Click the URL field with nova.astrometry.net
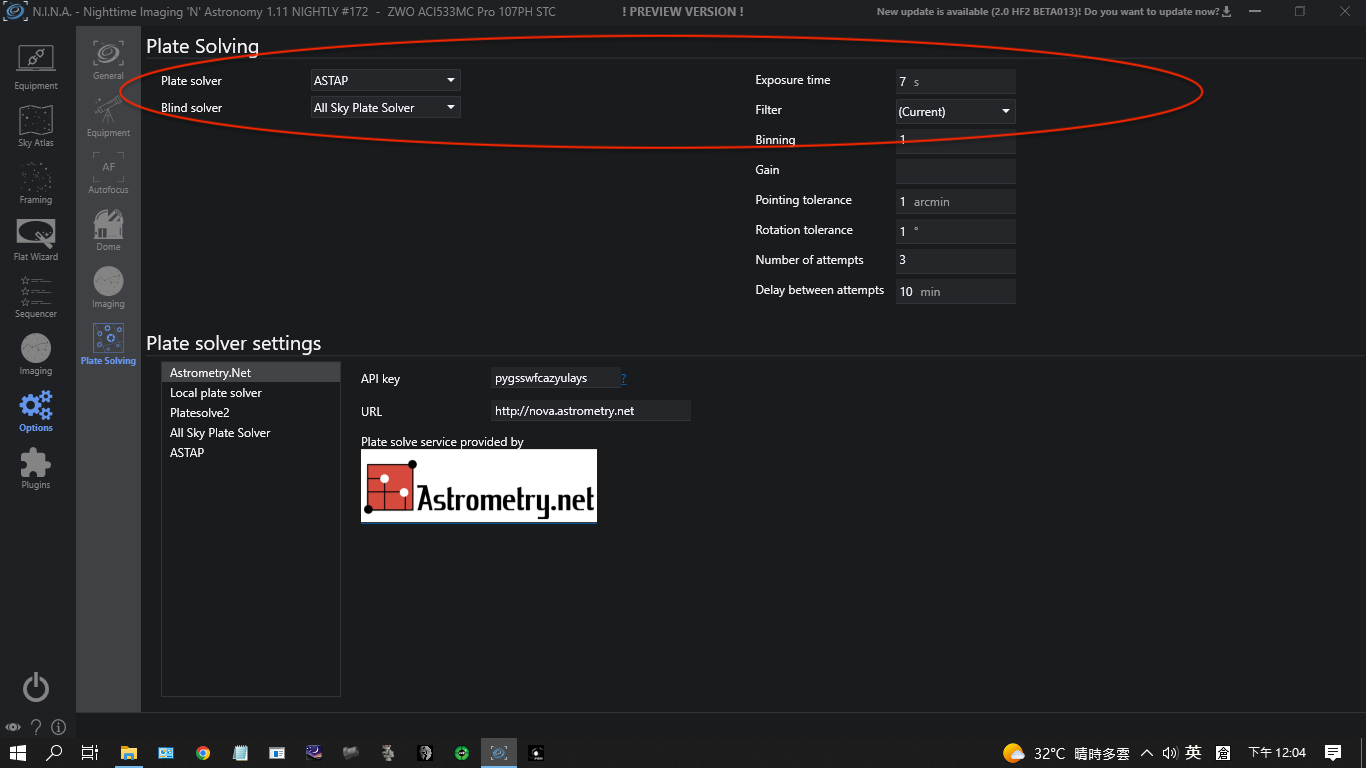This screenshot has width=1366, height=768. (x=591, y=411)
